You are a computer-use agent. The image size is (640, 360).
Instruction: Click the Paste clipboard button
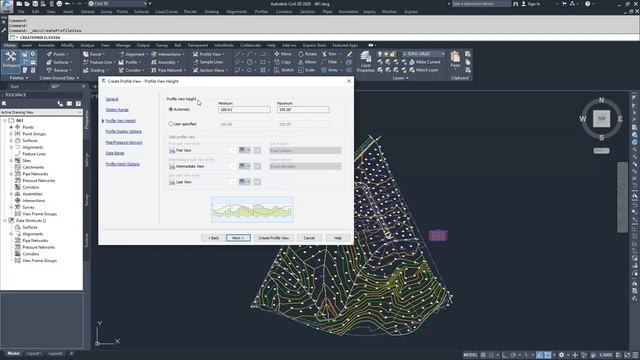coord(455,60)
